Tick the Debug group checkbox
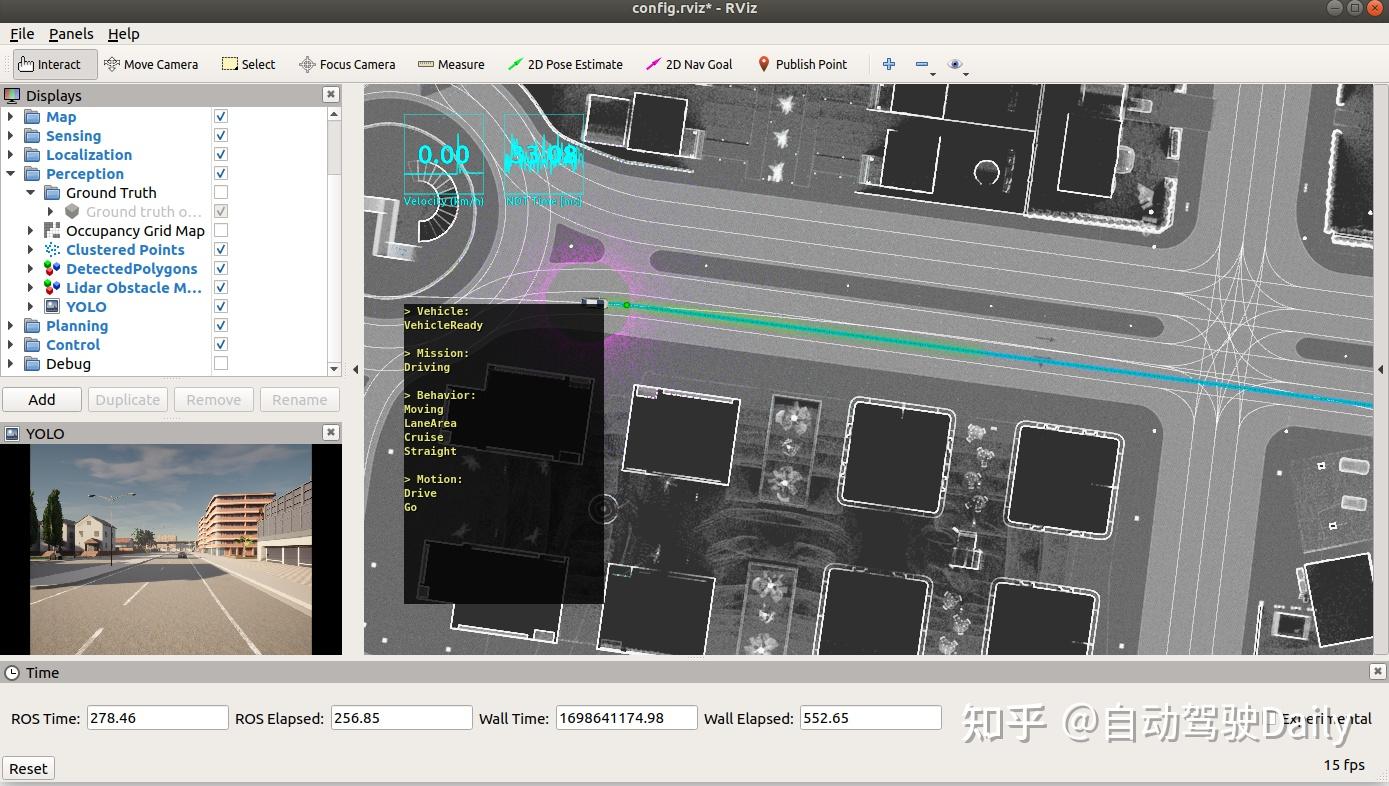This screenshot has width=1389, height=786. click(x=221, y=364)
